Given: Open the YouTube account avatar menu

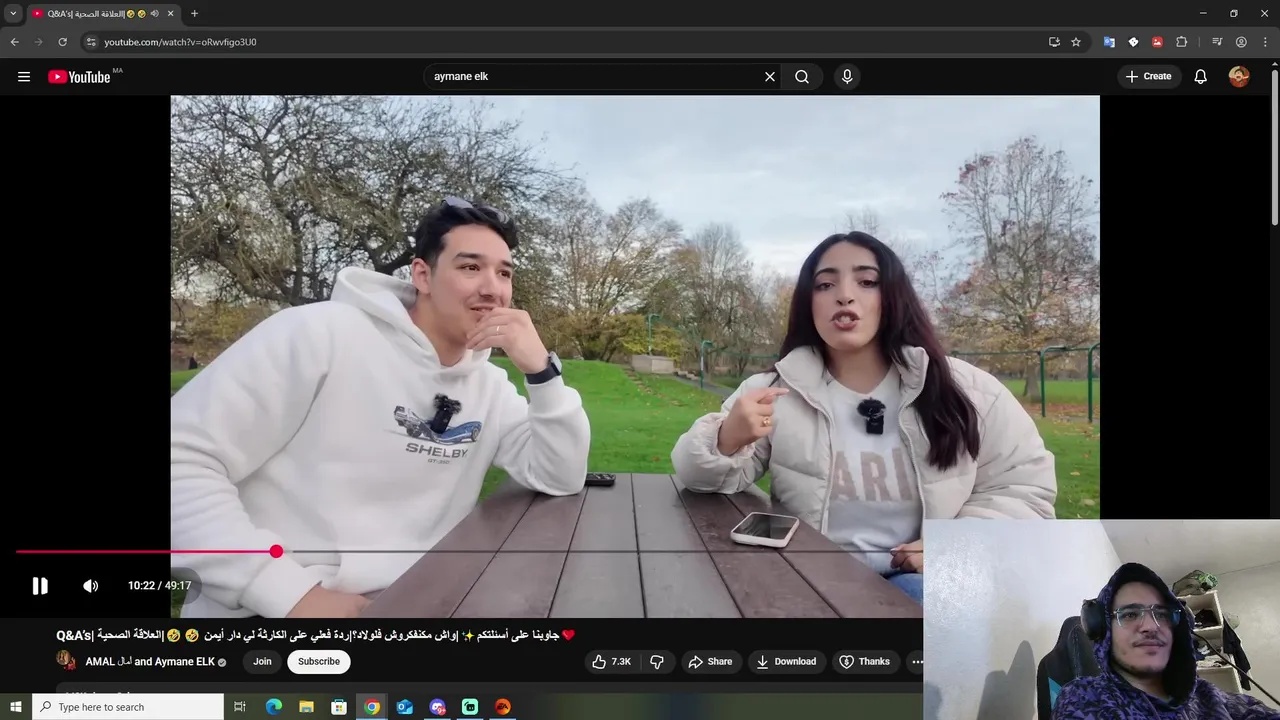Looking at the screenshot, I should point(1239,77).
